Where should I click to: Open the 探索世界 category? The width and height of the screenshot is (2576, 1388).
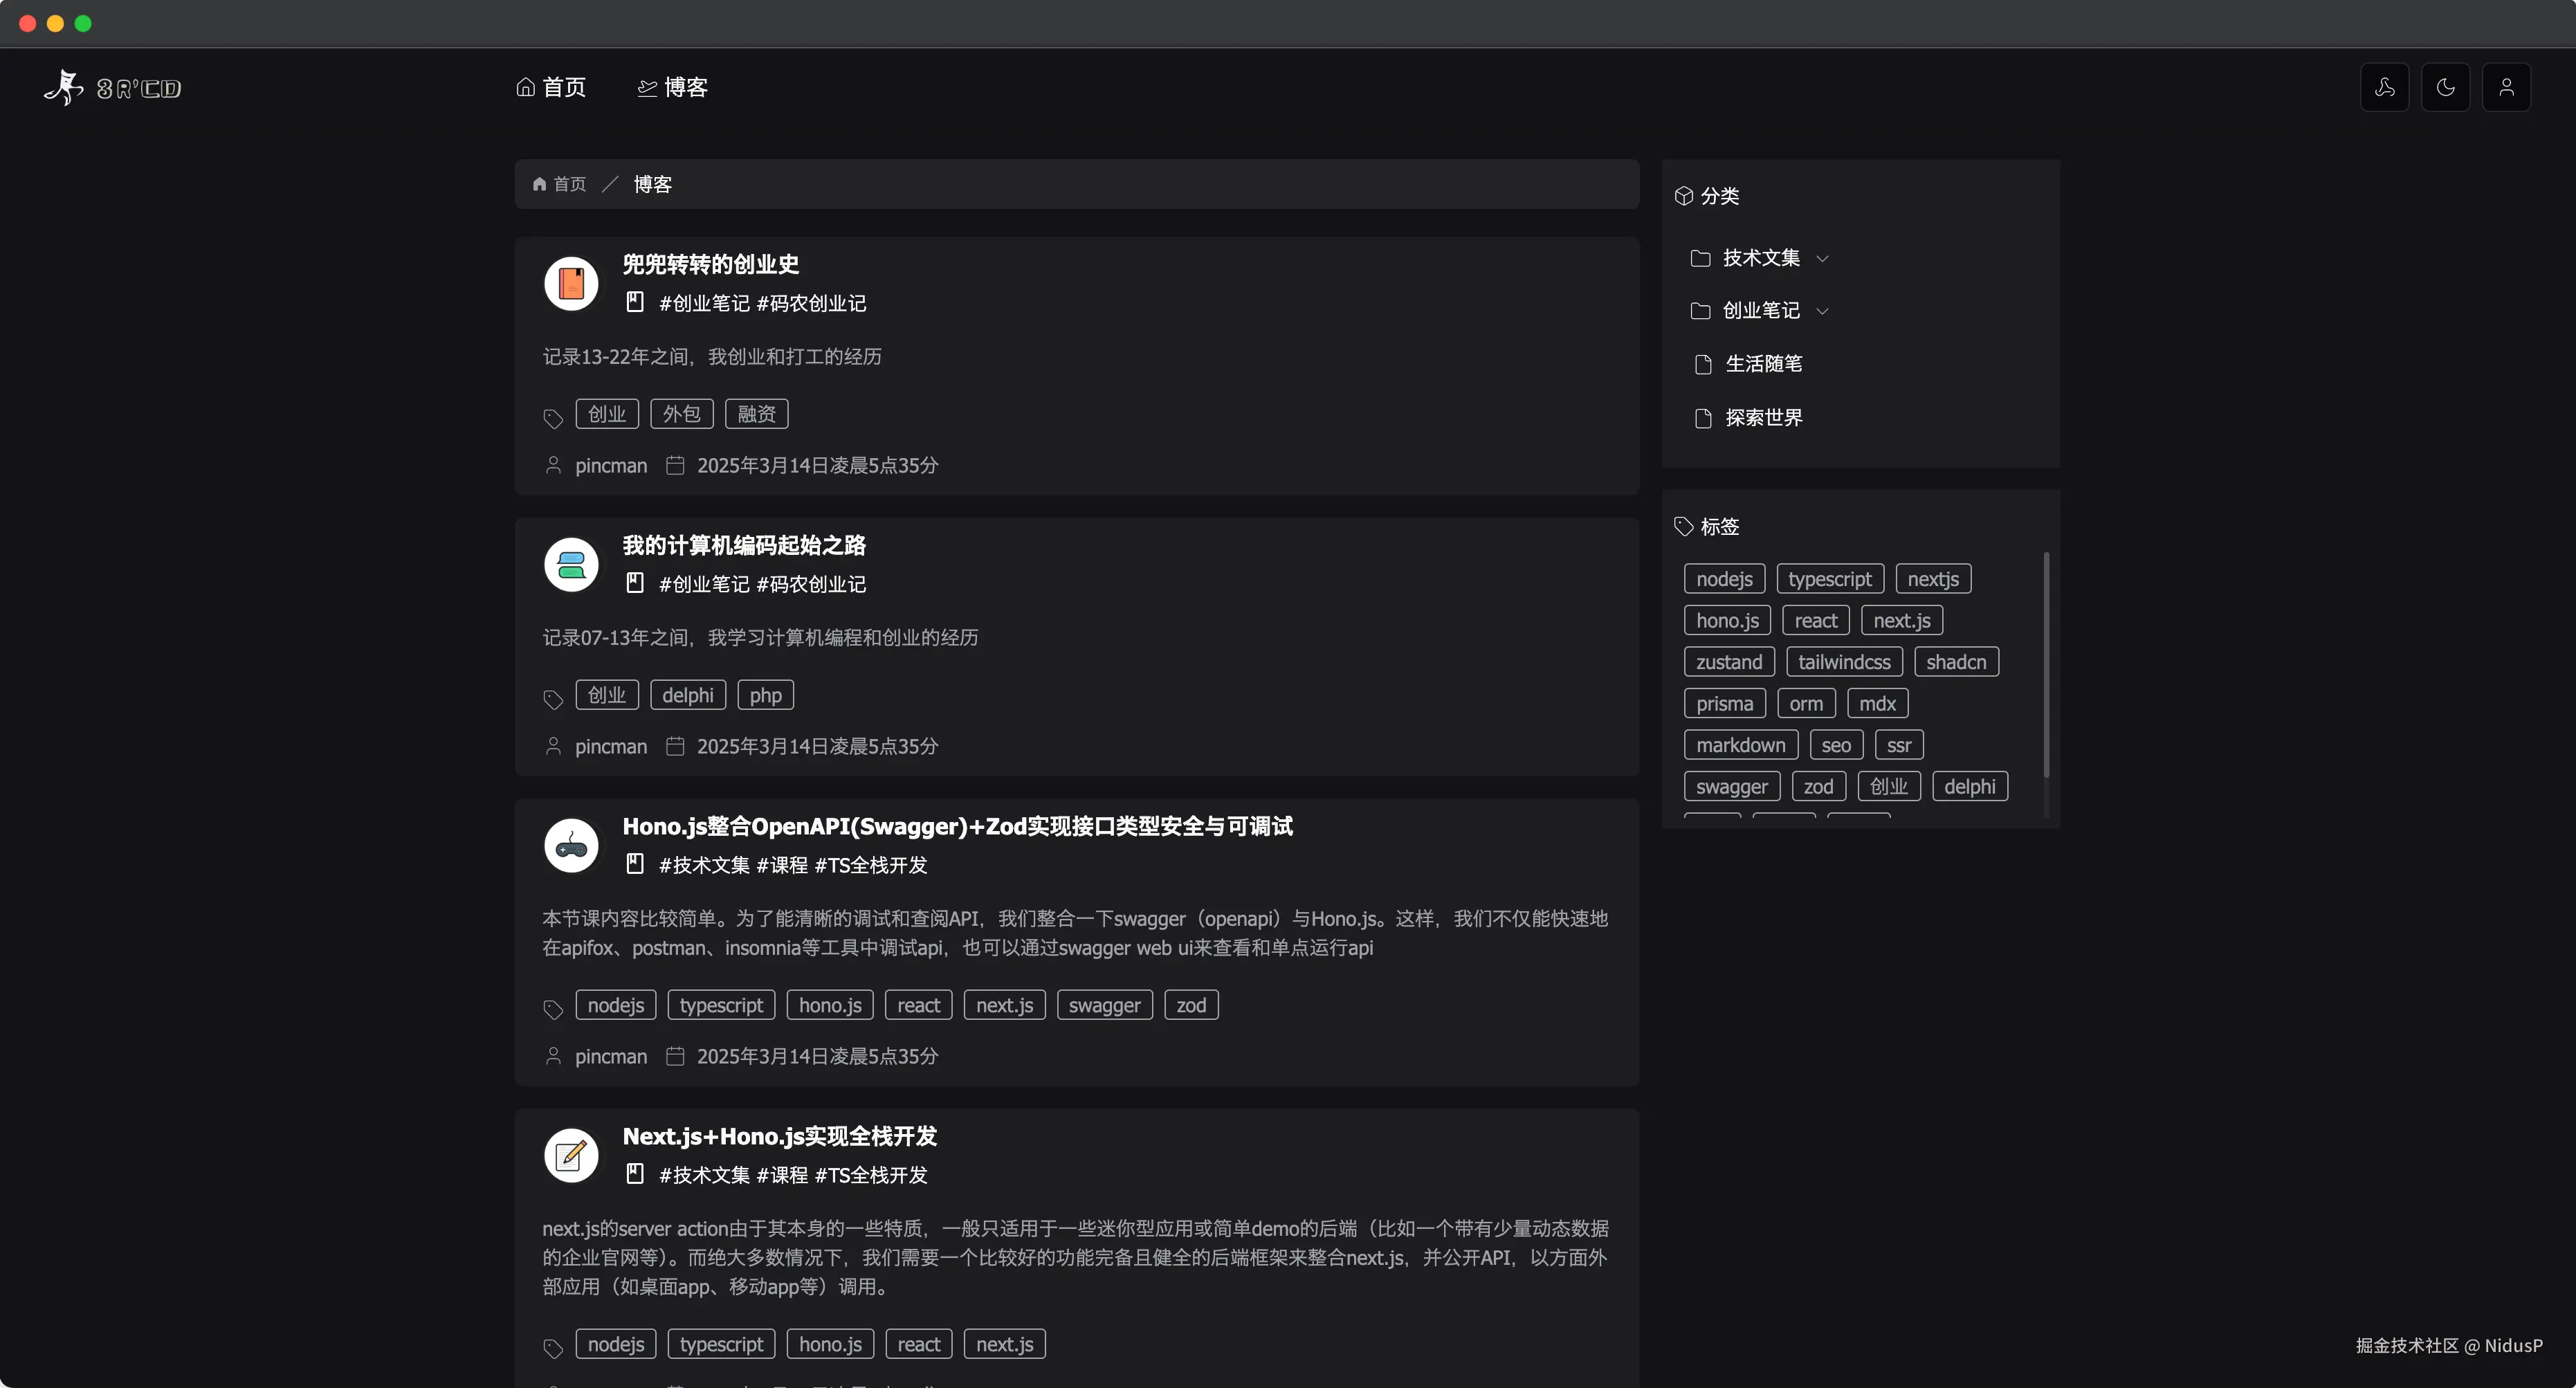point(1763,418)
